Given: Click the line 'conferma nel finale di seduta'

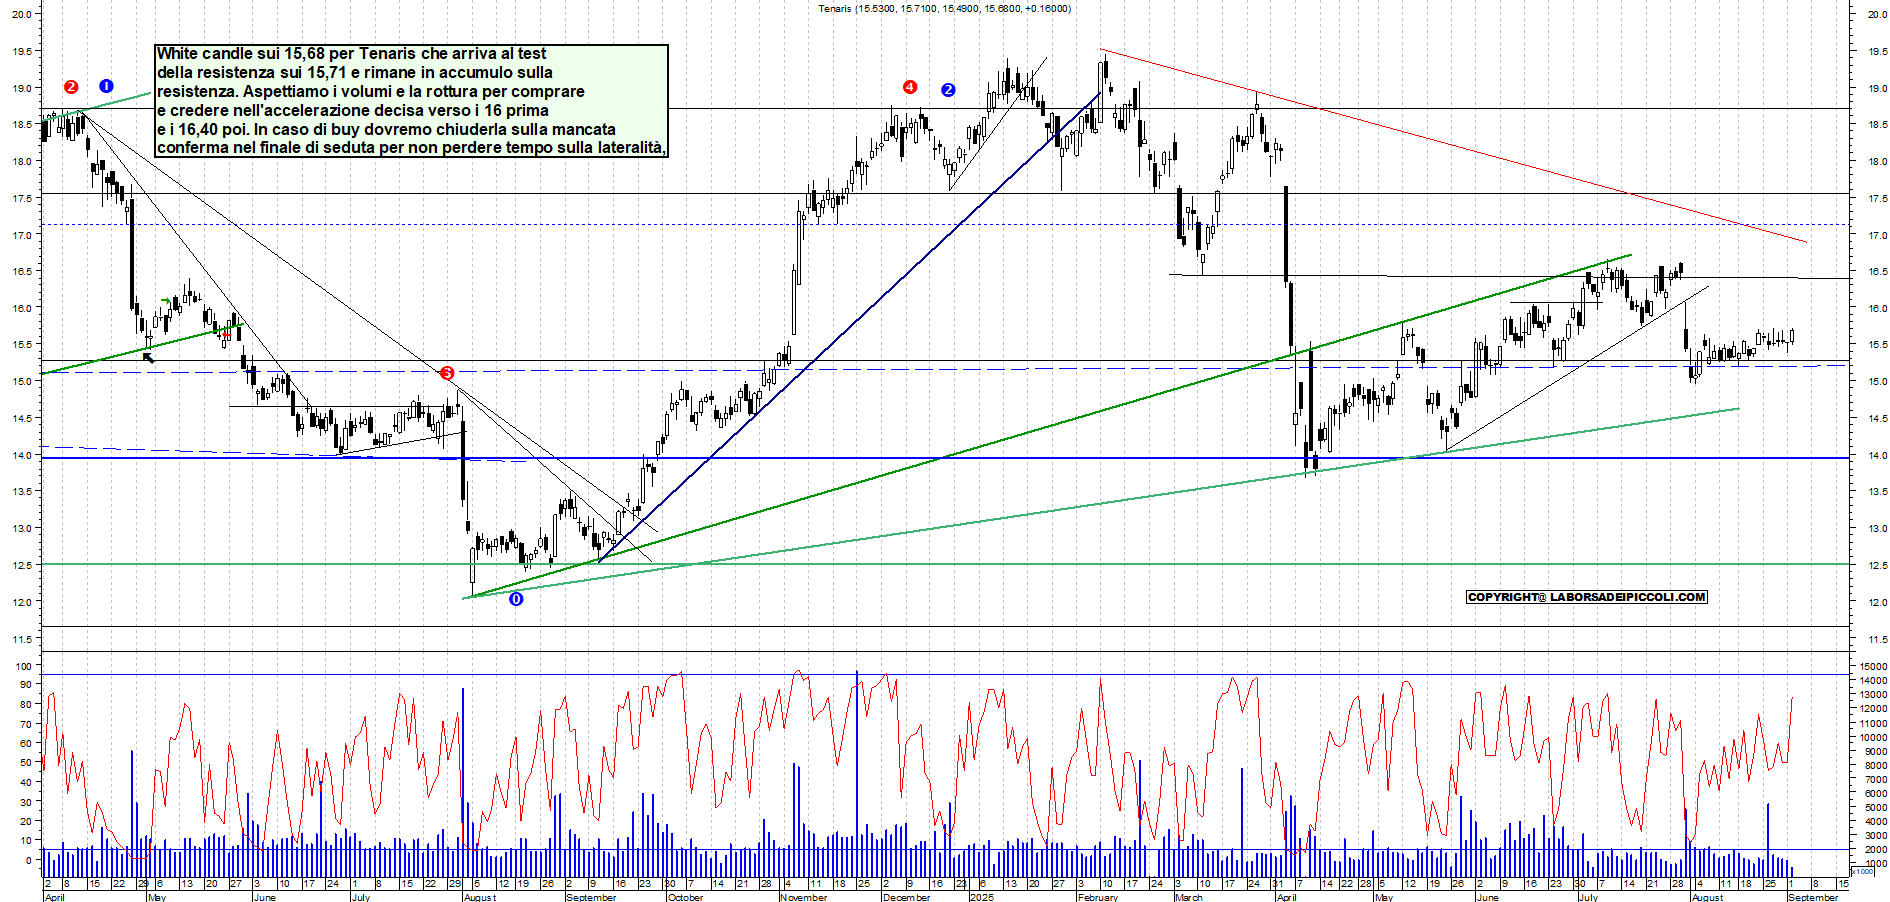Looking at the screenshot, I should [411, 147].
